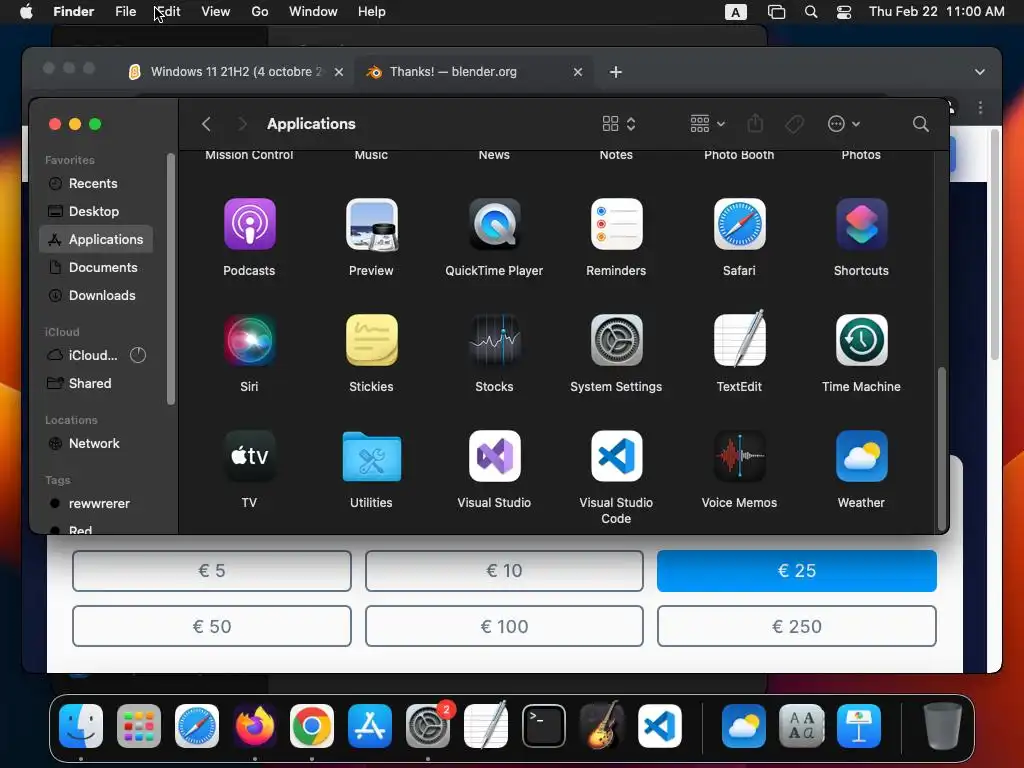Select the Shortcuts app icon
This screenshot has height=768, width=1024.
[861, 224]
